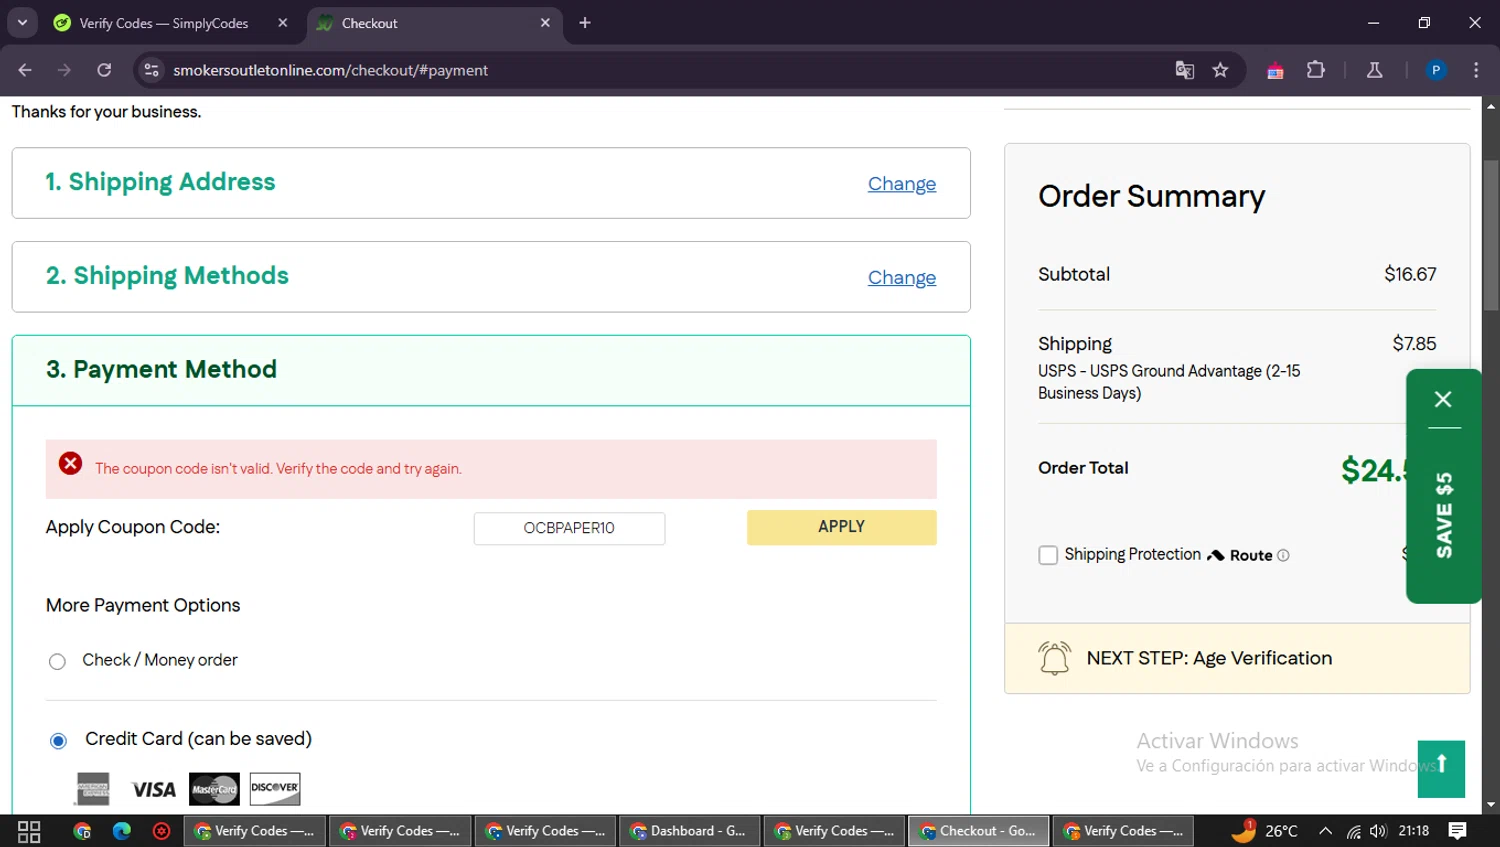
Task: Open the Chrome three-dot menu
Action: point(1476,70)
